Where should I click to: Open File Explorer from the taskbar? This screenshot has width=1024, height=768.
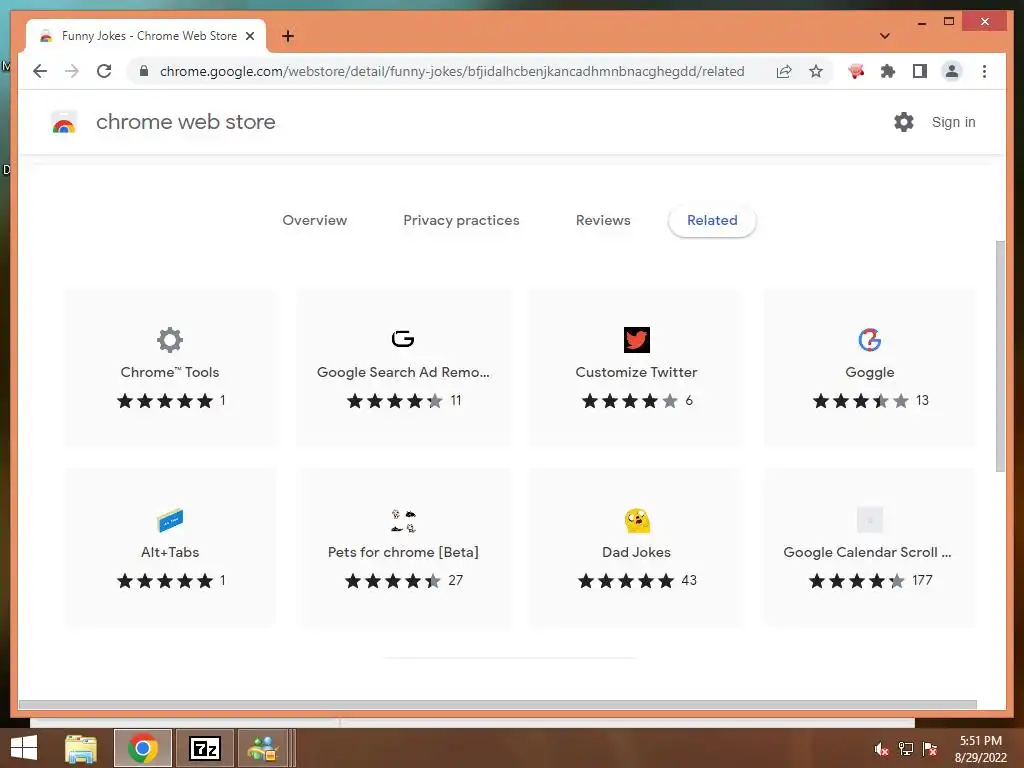[x=81, y=748]
